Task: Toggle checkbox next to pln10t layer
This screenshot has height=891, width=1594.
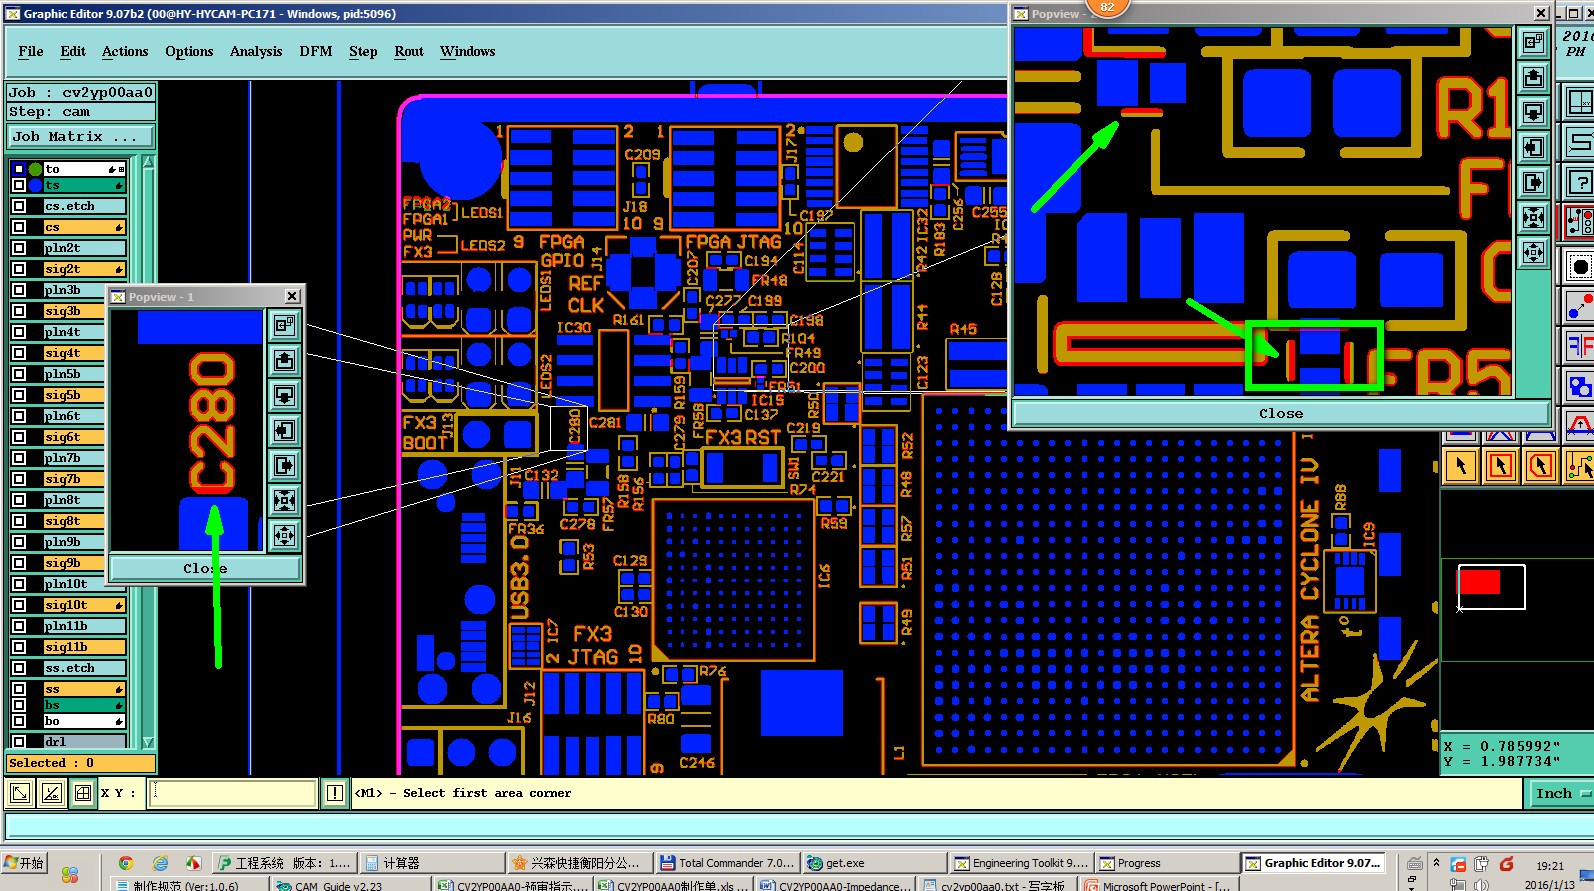Action: [x=18, y=584]
